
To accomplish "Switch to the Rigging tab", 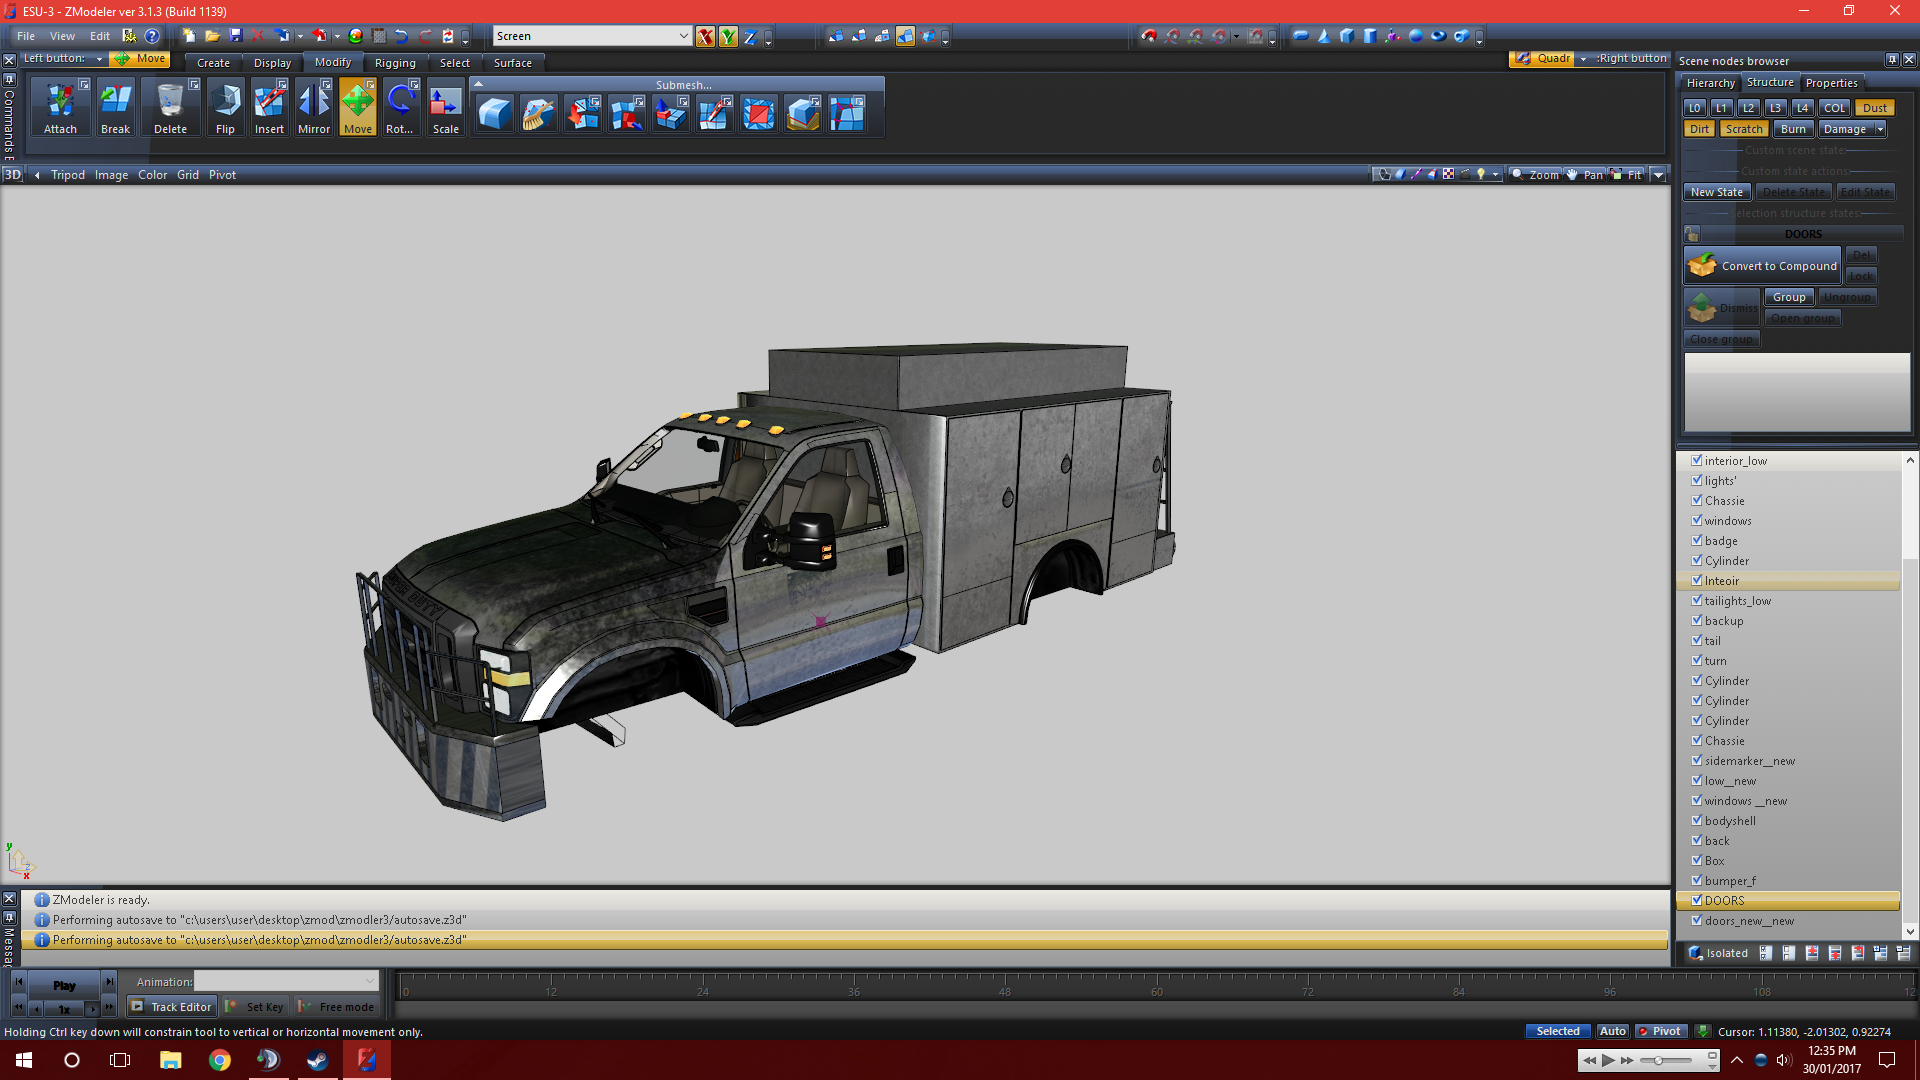I will click(x=395, y=63).
